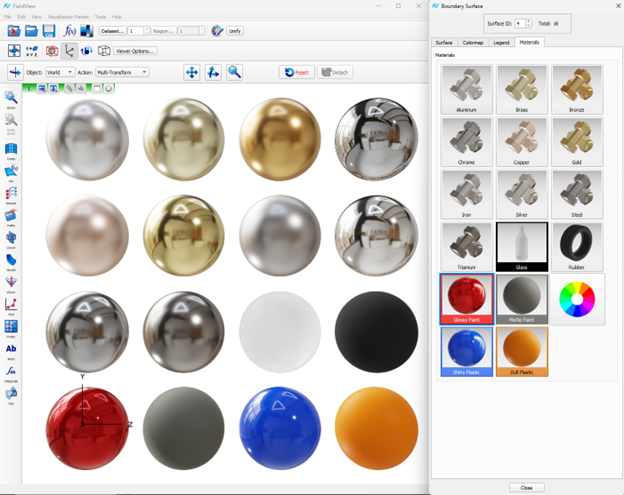Click the open folder icon in the toolbar

pyautogui.click(x=32, y=31)
